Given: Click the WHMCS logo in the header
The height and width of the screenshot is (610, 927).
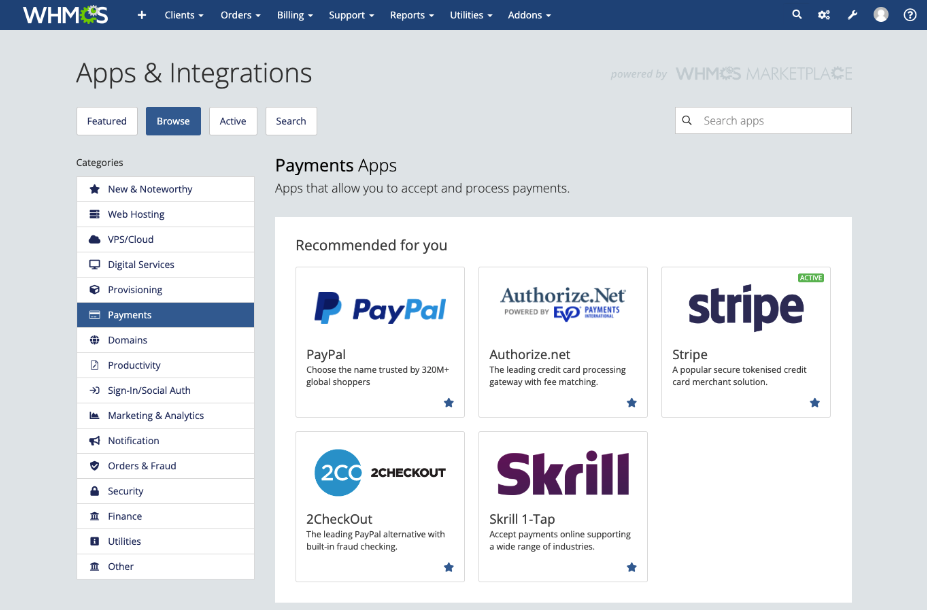Looking at the screenshot, I should coord(66,15).
